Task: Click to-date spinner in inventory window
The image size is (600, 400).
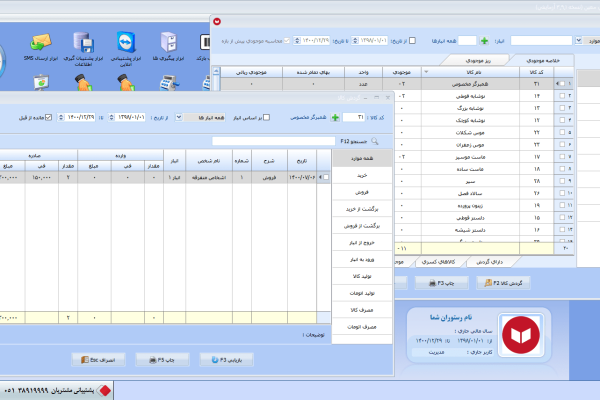Action: click(297, 40)
